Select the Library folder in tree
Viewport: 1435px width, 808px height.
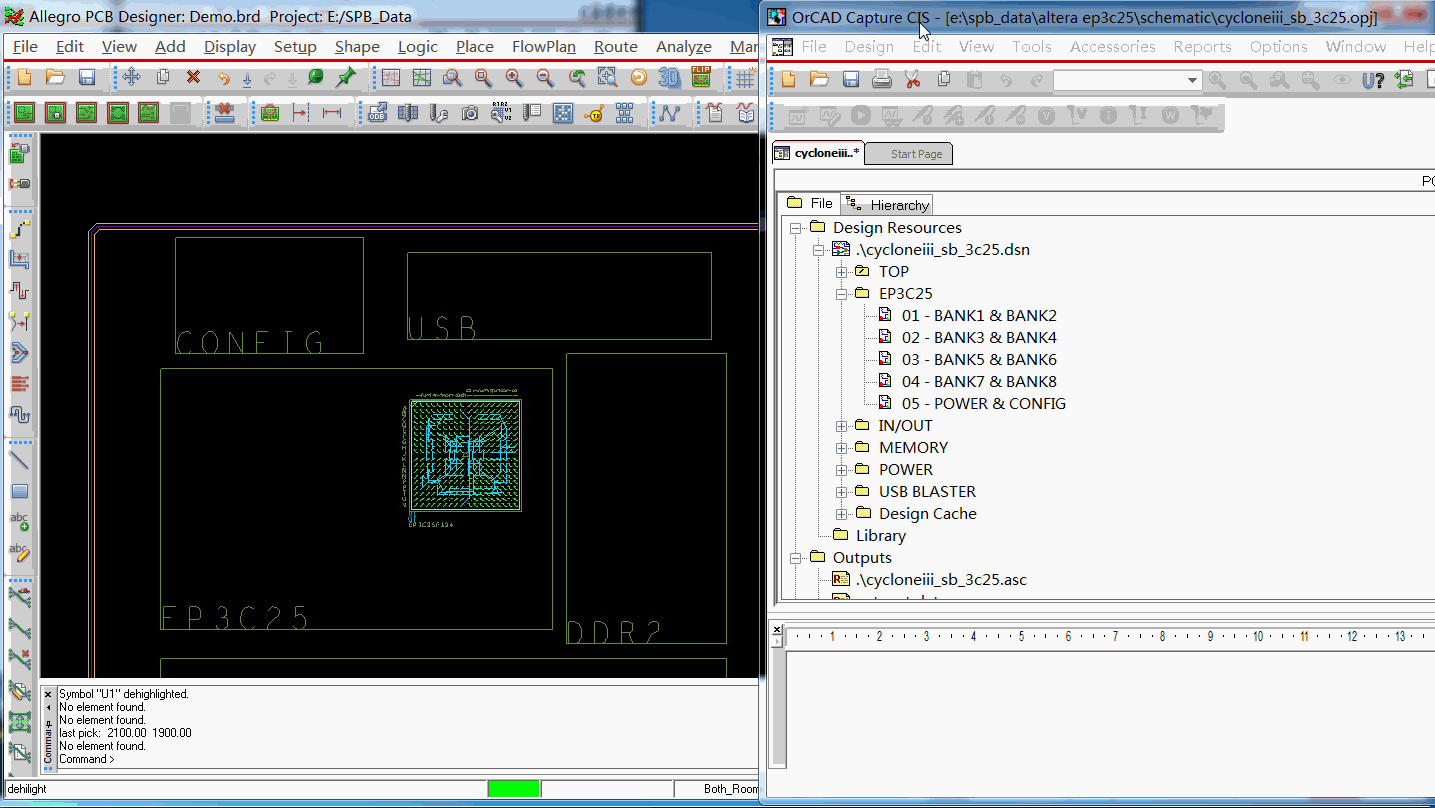point(880,536)
